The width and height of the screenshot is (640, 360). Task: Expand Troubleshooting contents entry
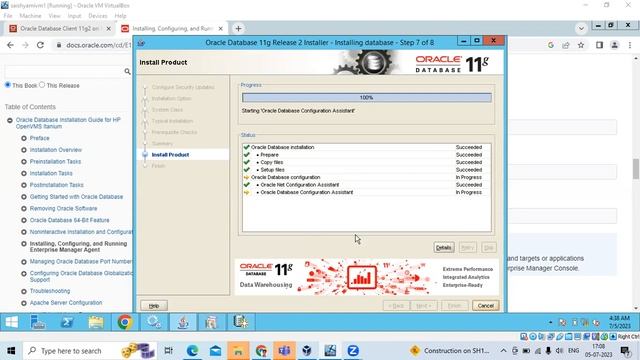pos(24,291)
